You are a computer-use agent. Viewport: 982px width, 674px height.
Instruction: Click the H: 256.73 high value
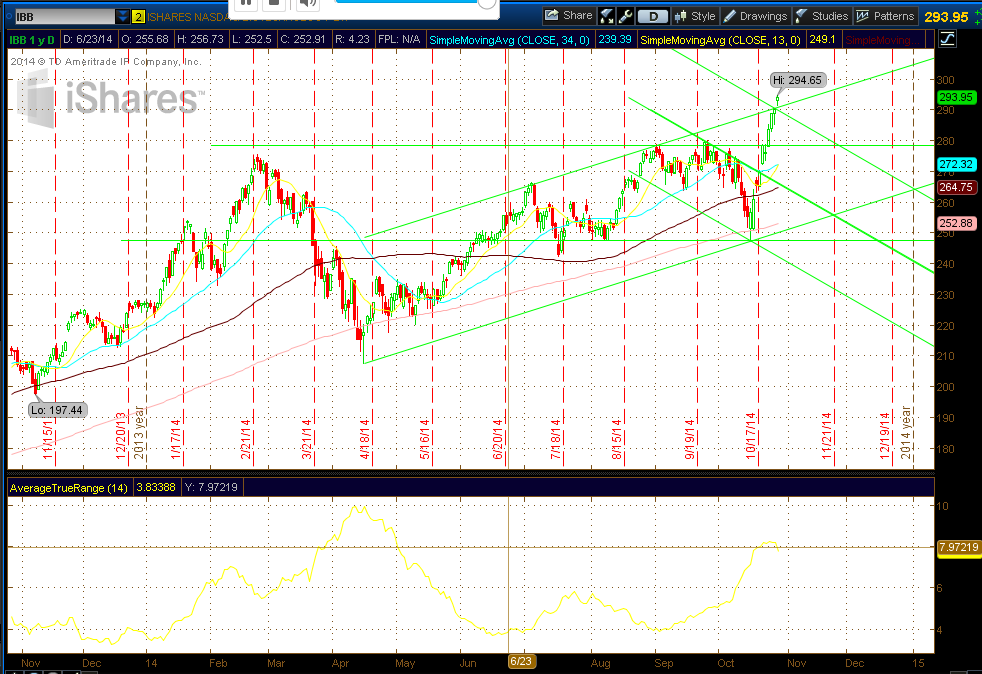200,39
